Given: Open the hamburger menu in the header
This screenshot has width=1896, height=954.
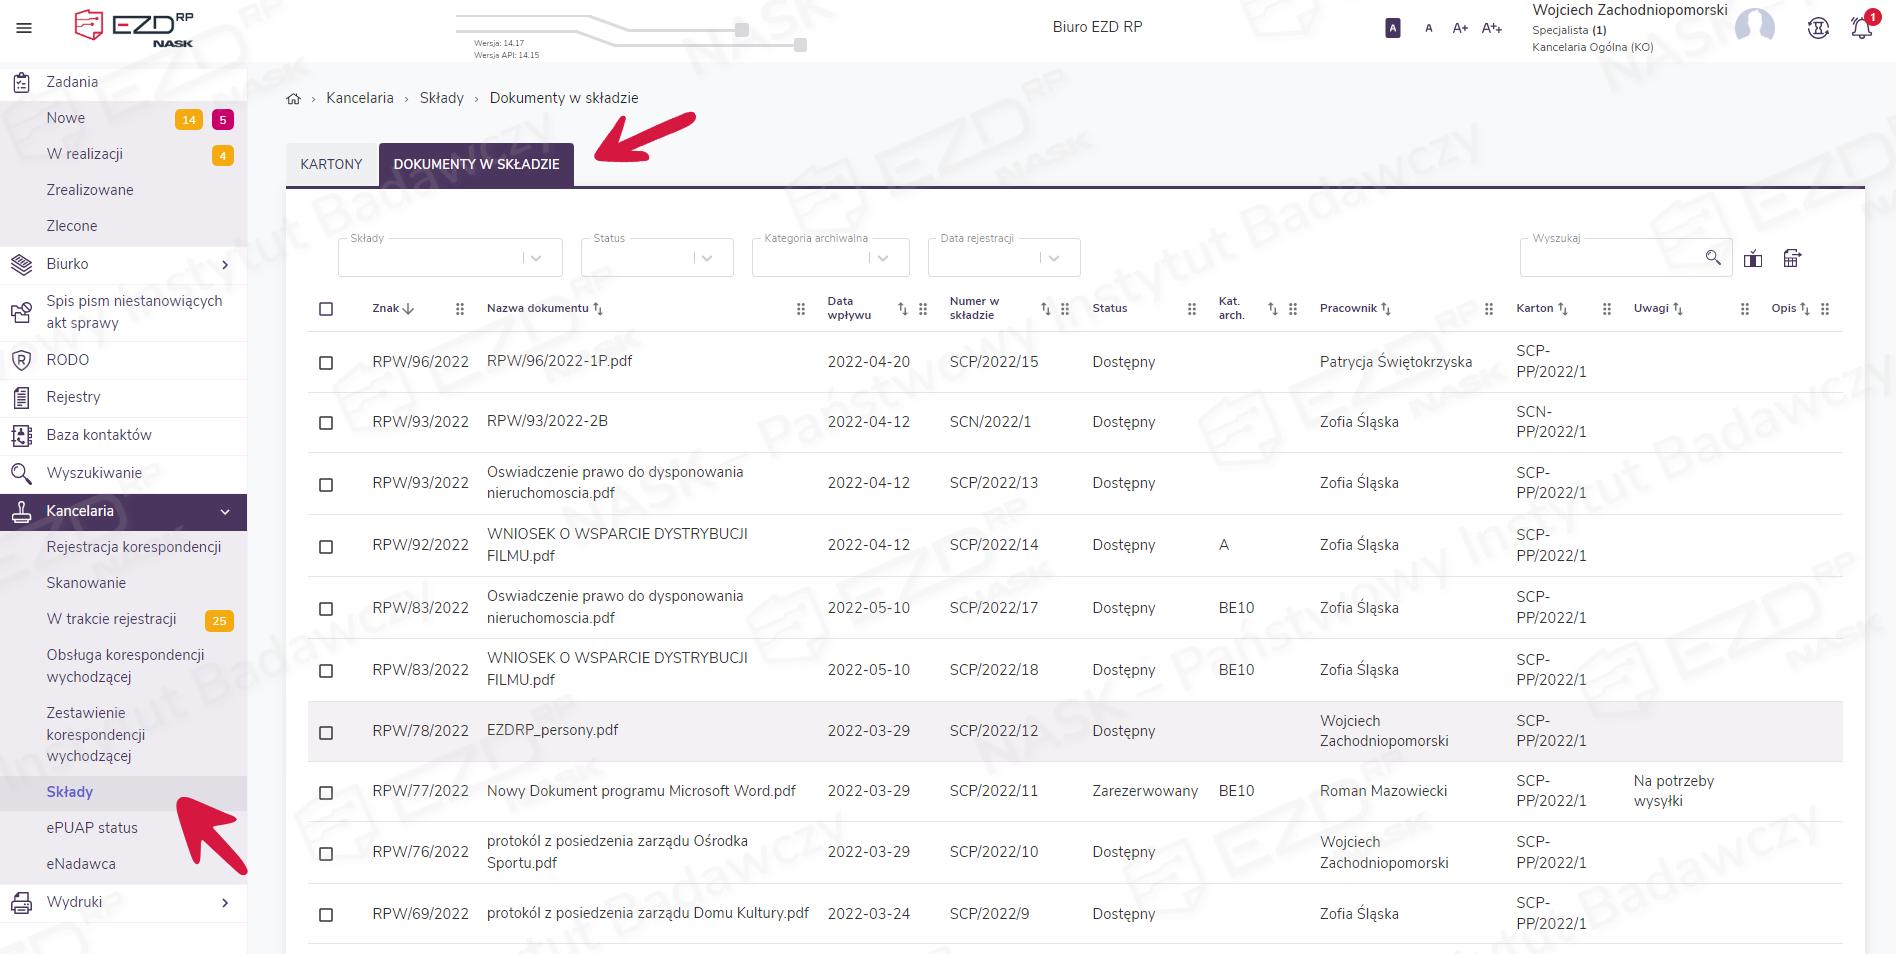Looking at the screenshot, I should point(24,28).
